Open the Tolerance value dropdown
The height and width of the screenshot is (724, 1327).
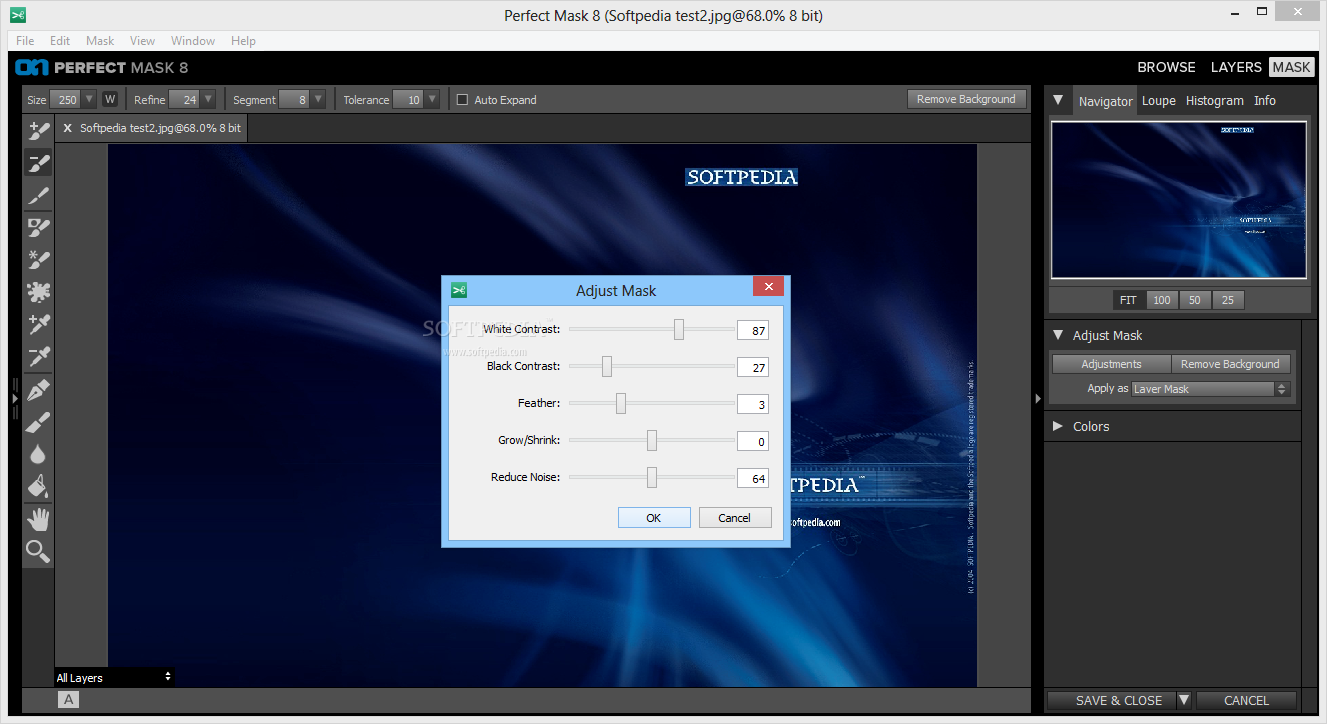pos(432,99)
